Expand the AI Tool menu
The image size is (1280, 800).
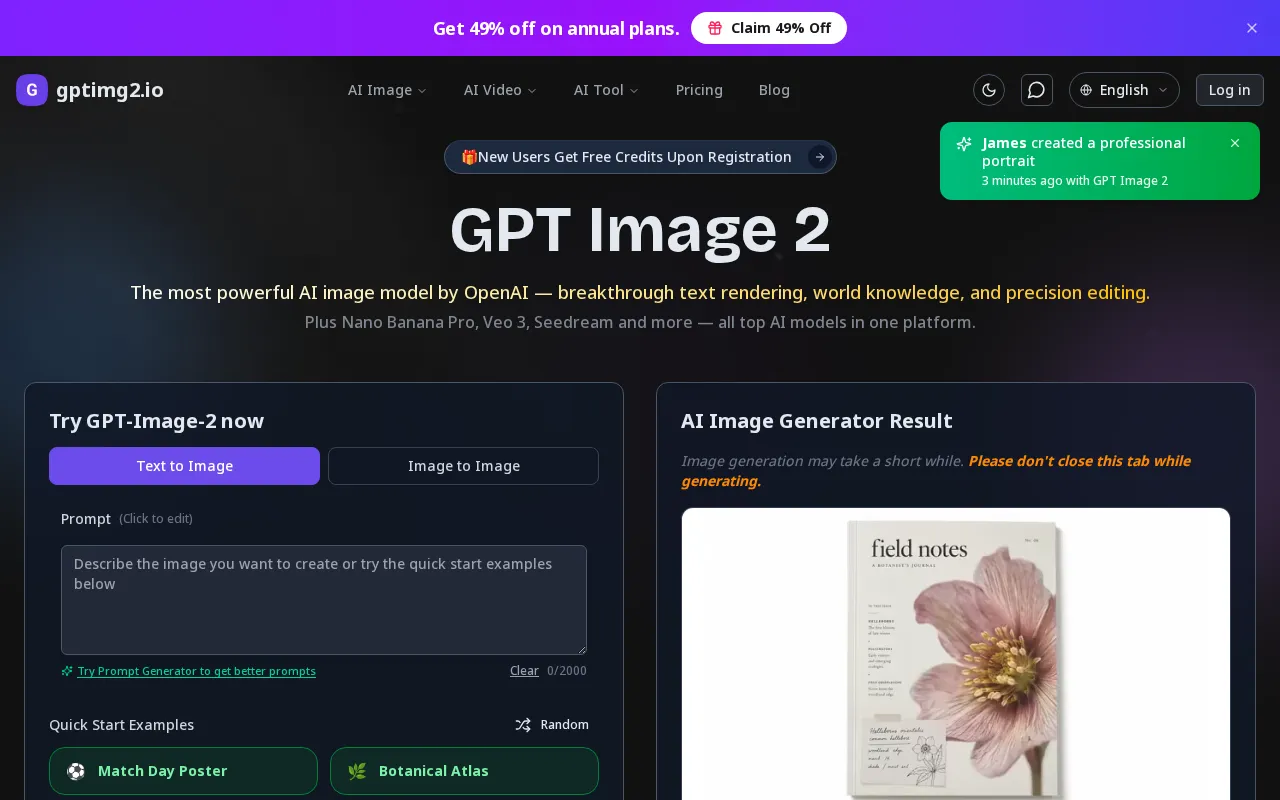click(606, 90)
